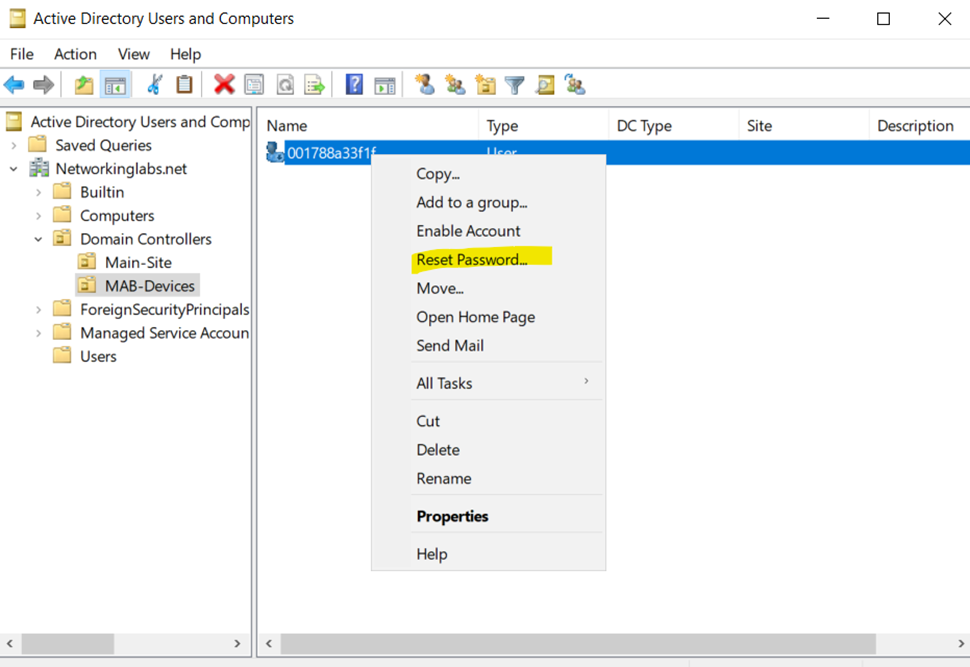Click the Saved Queries folder icon
The width and height of the screenshot is (970, 667).
[x=38, y=145]
